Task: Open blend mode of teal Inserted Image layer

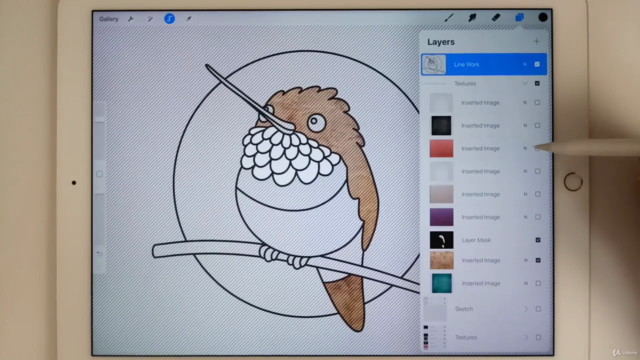Action: point(526,283)
